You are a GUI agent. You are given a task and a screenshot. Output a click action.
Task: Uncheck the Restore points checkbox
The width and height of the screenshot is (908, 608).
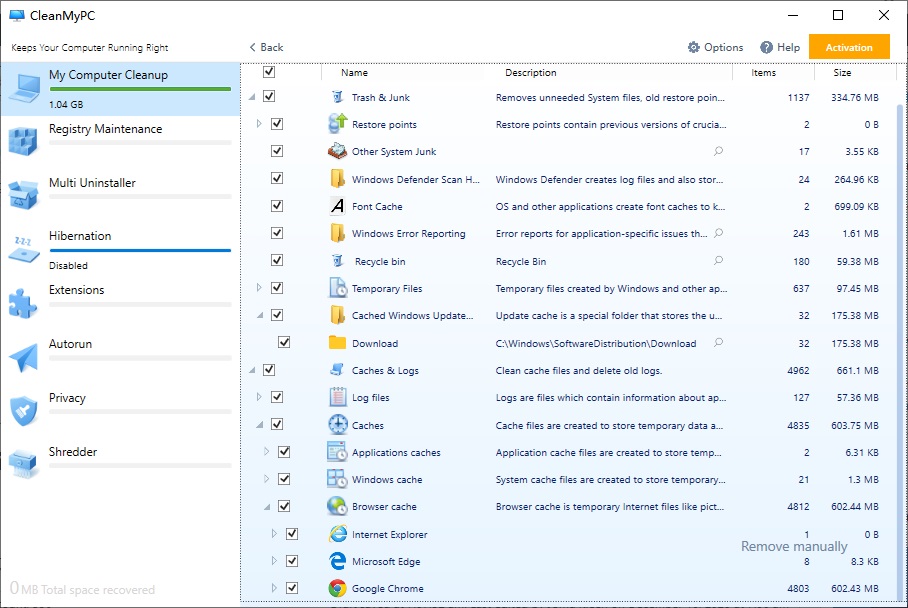[277, 123]
